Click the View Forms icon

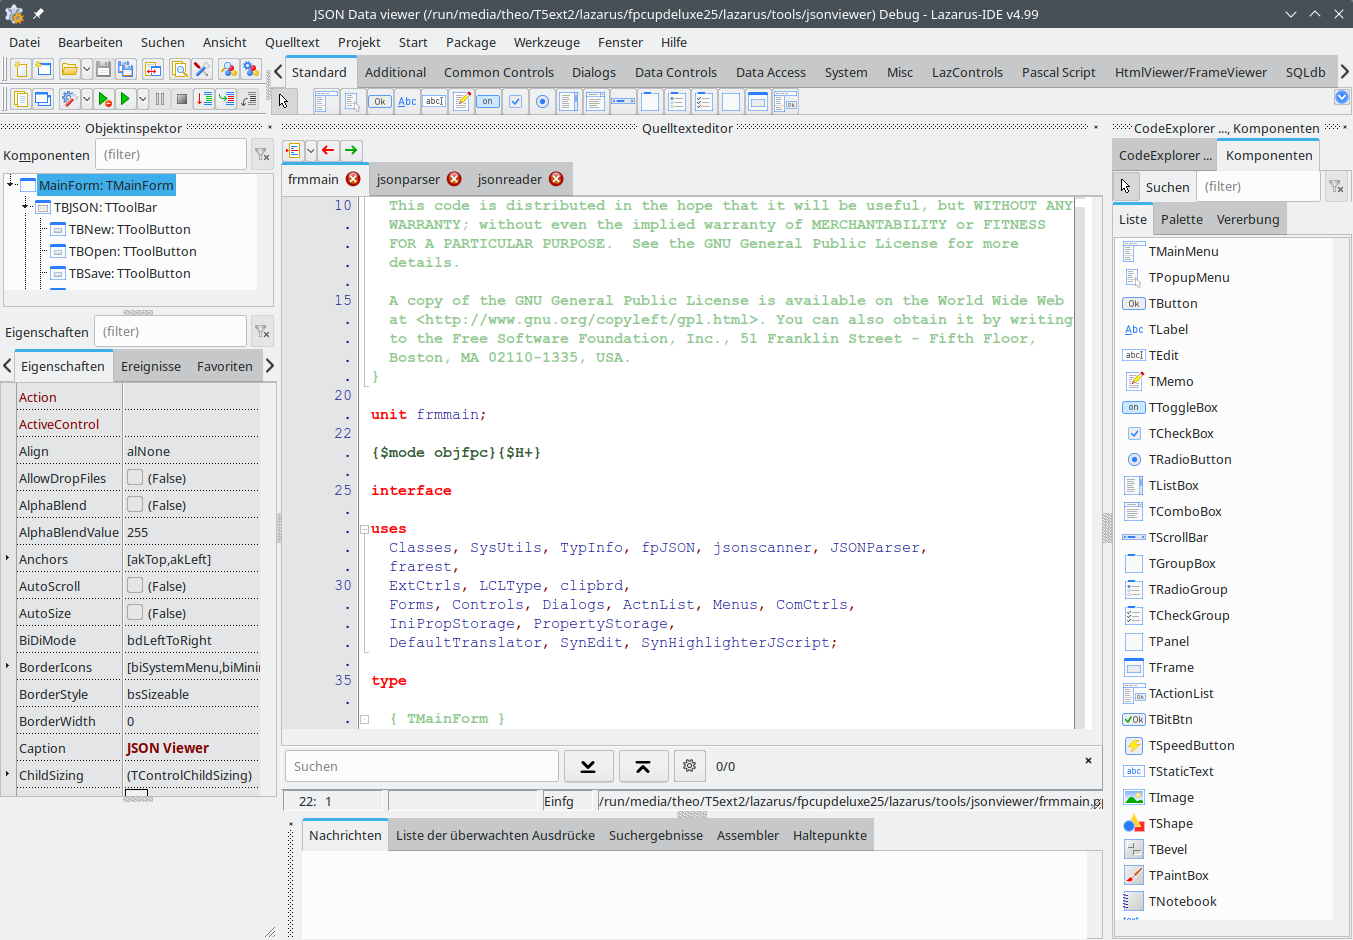tap(43, 99)
